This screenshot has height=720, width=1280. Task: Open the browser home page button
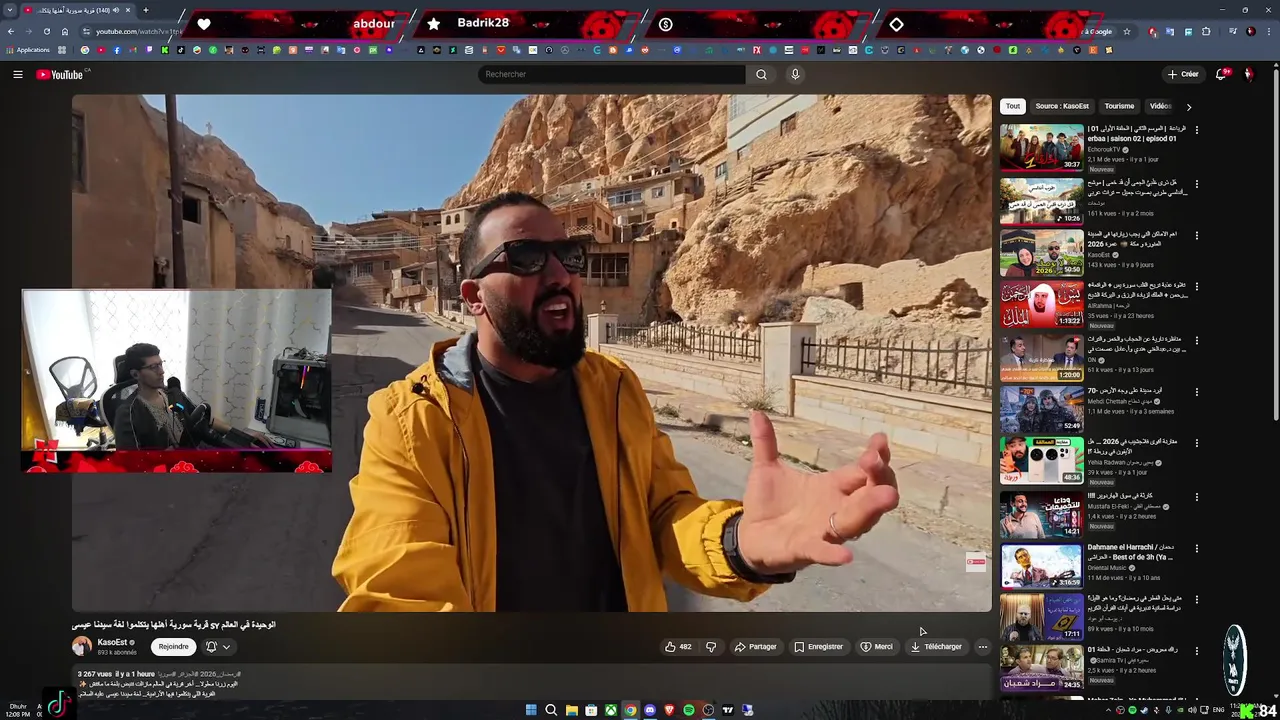[x=65, y=31]
